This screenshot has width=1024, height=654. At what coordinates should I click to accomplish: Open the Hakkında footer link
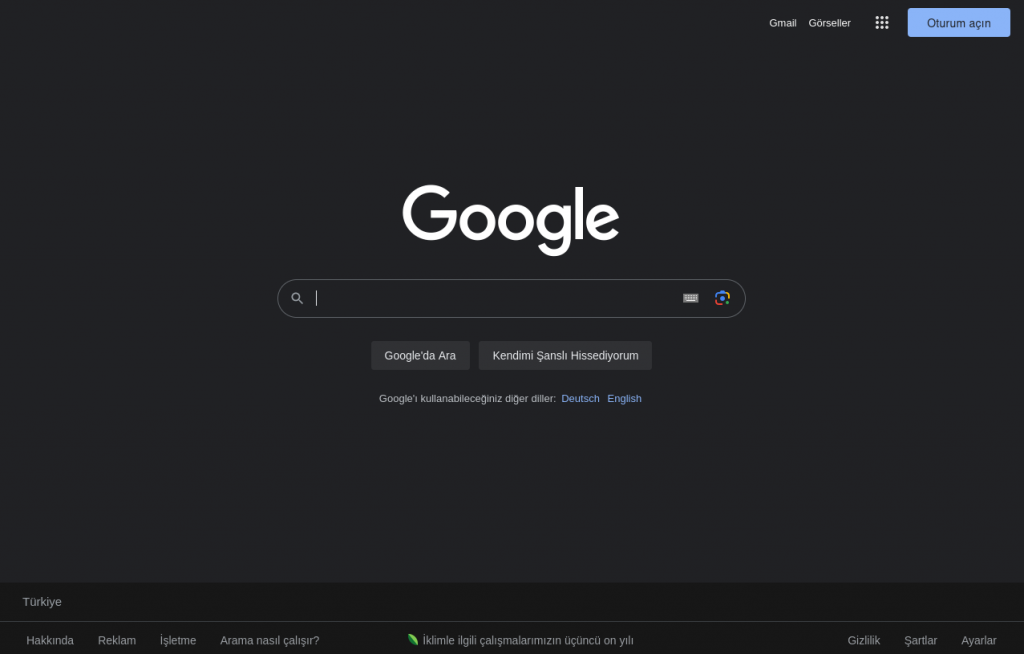coord(50,640)
